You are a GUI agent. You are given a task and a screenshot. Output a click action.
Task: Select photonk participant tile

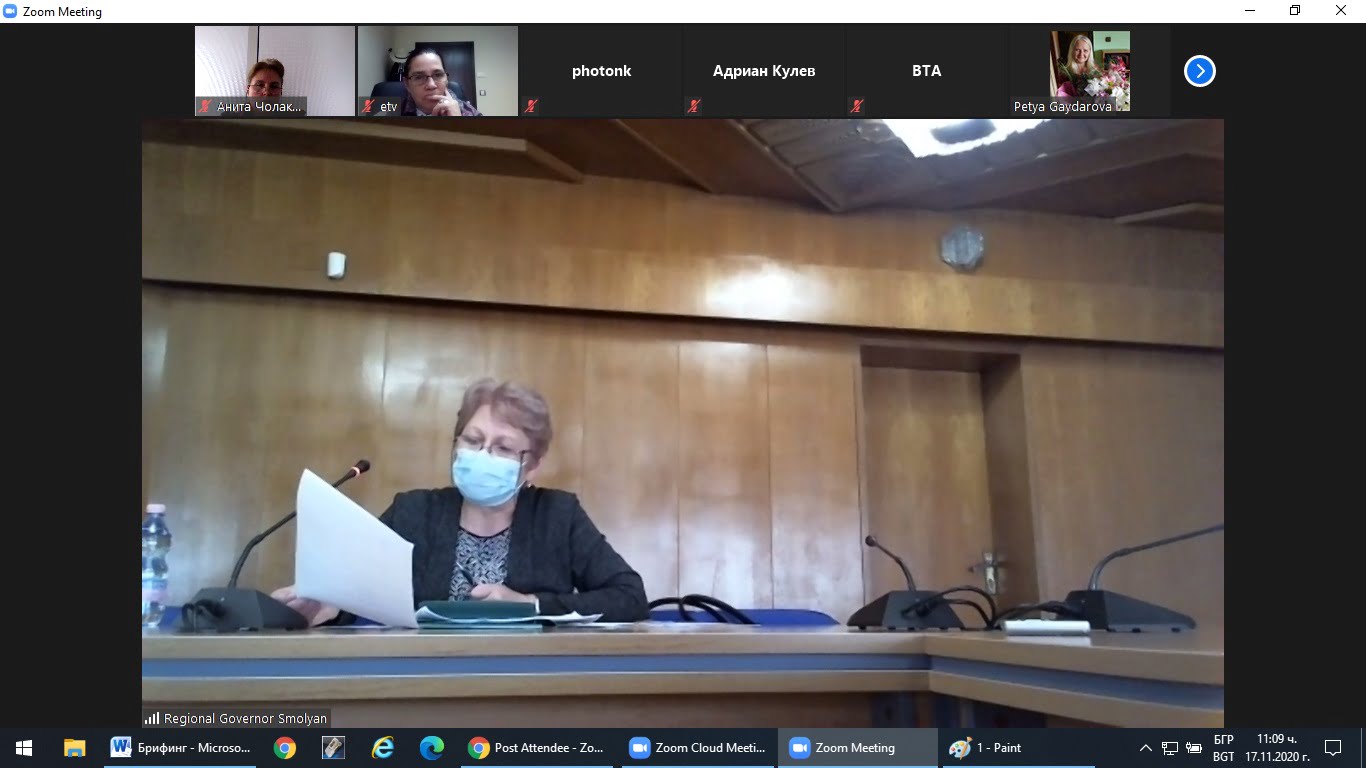pos(601,71)
